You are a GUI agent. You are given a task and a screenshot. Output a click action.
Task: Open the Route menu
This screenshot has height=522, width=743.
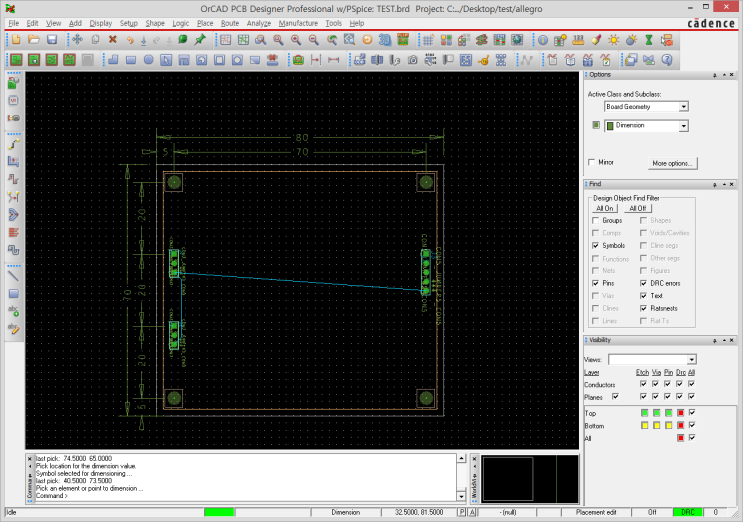tap(230, 22)
